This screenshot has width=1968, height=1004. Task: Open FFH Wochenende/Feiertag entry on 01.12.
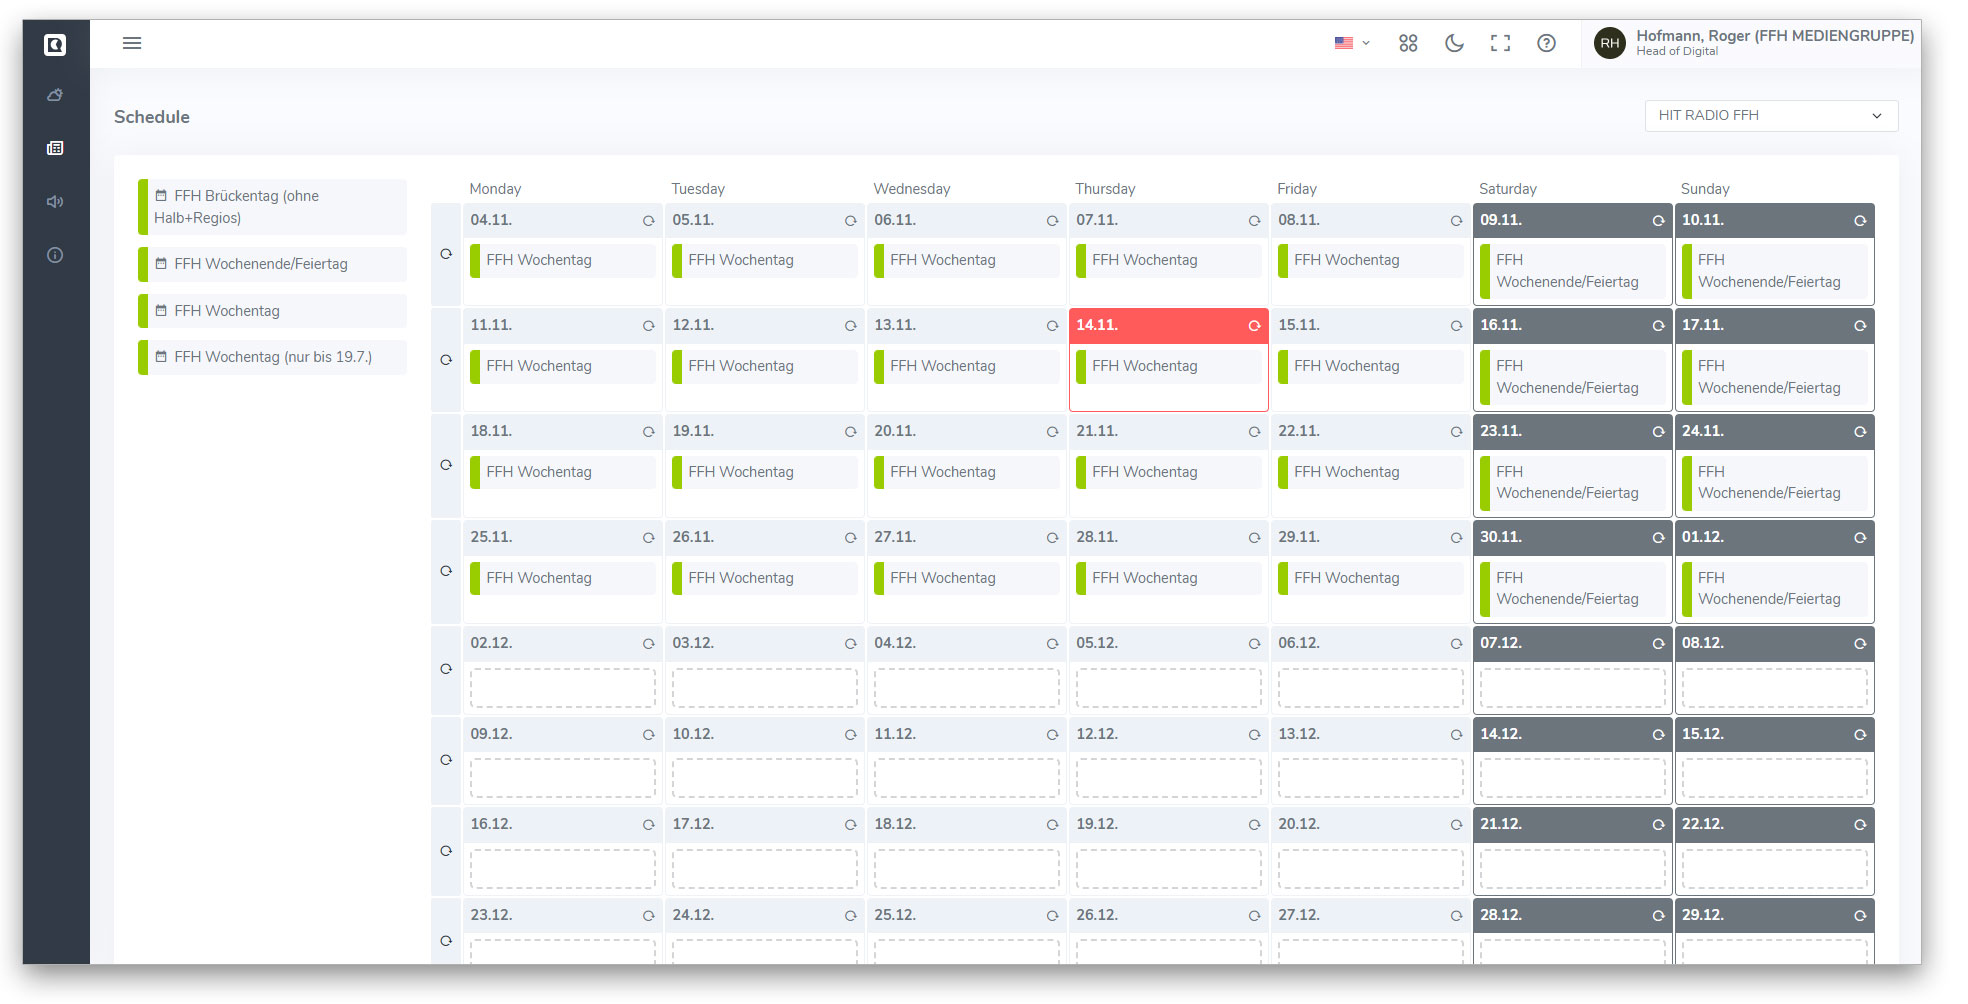point(1775,588)
